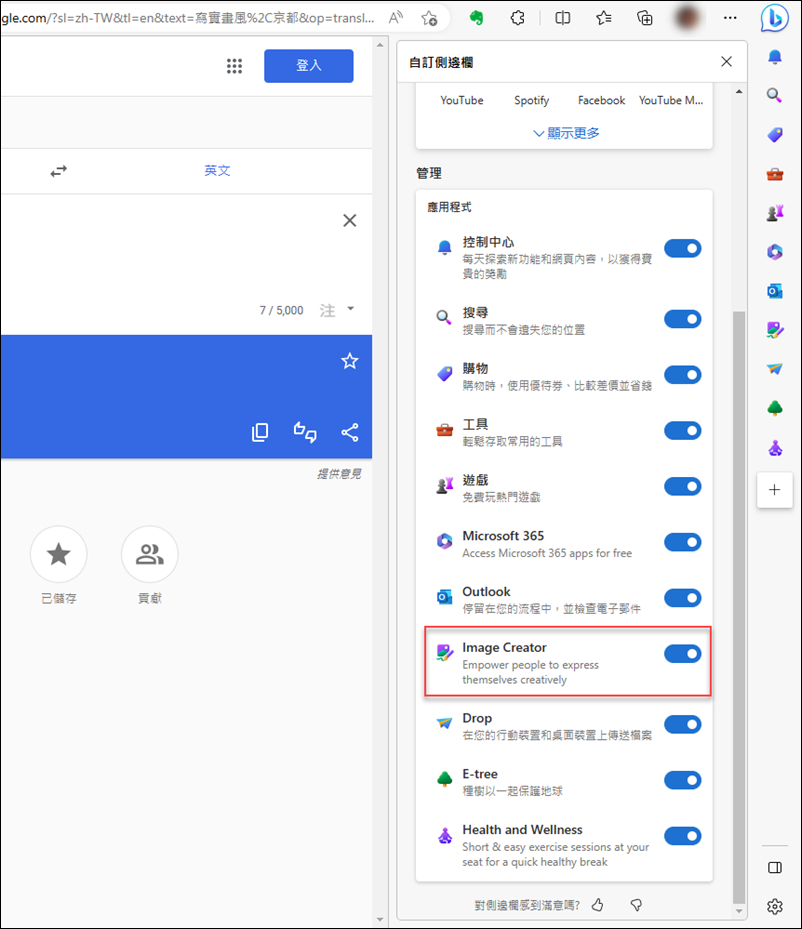This screenshot has height=929, width=802.
Task: Open the Outlook icon in the Edge sidebar
Action: [x=775, y=291]
